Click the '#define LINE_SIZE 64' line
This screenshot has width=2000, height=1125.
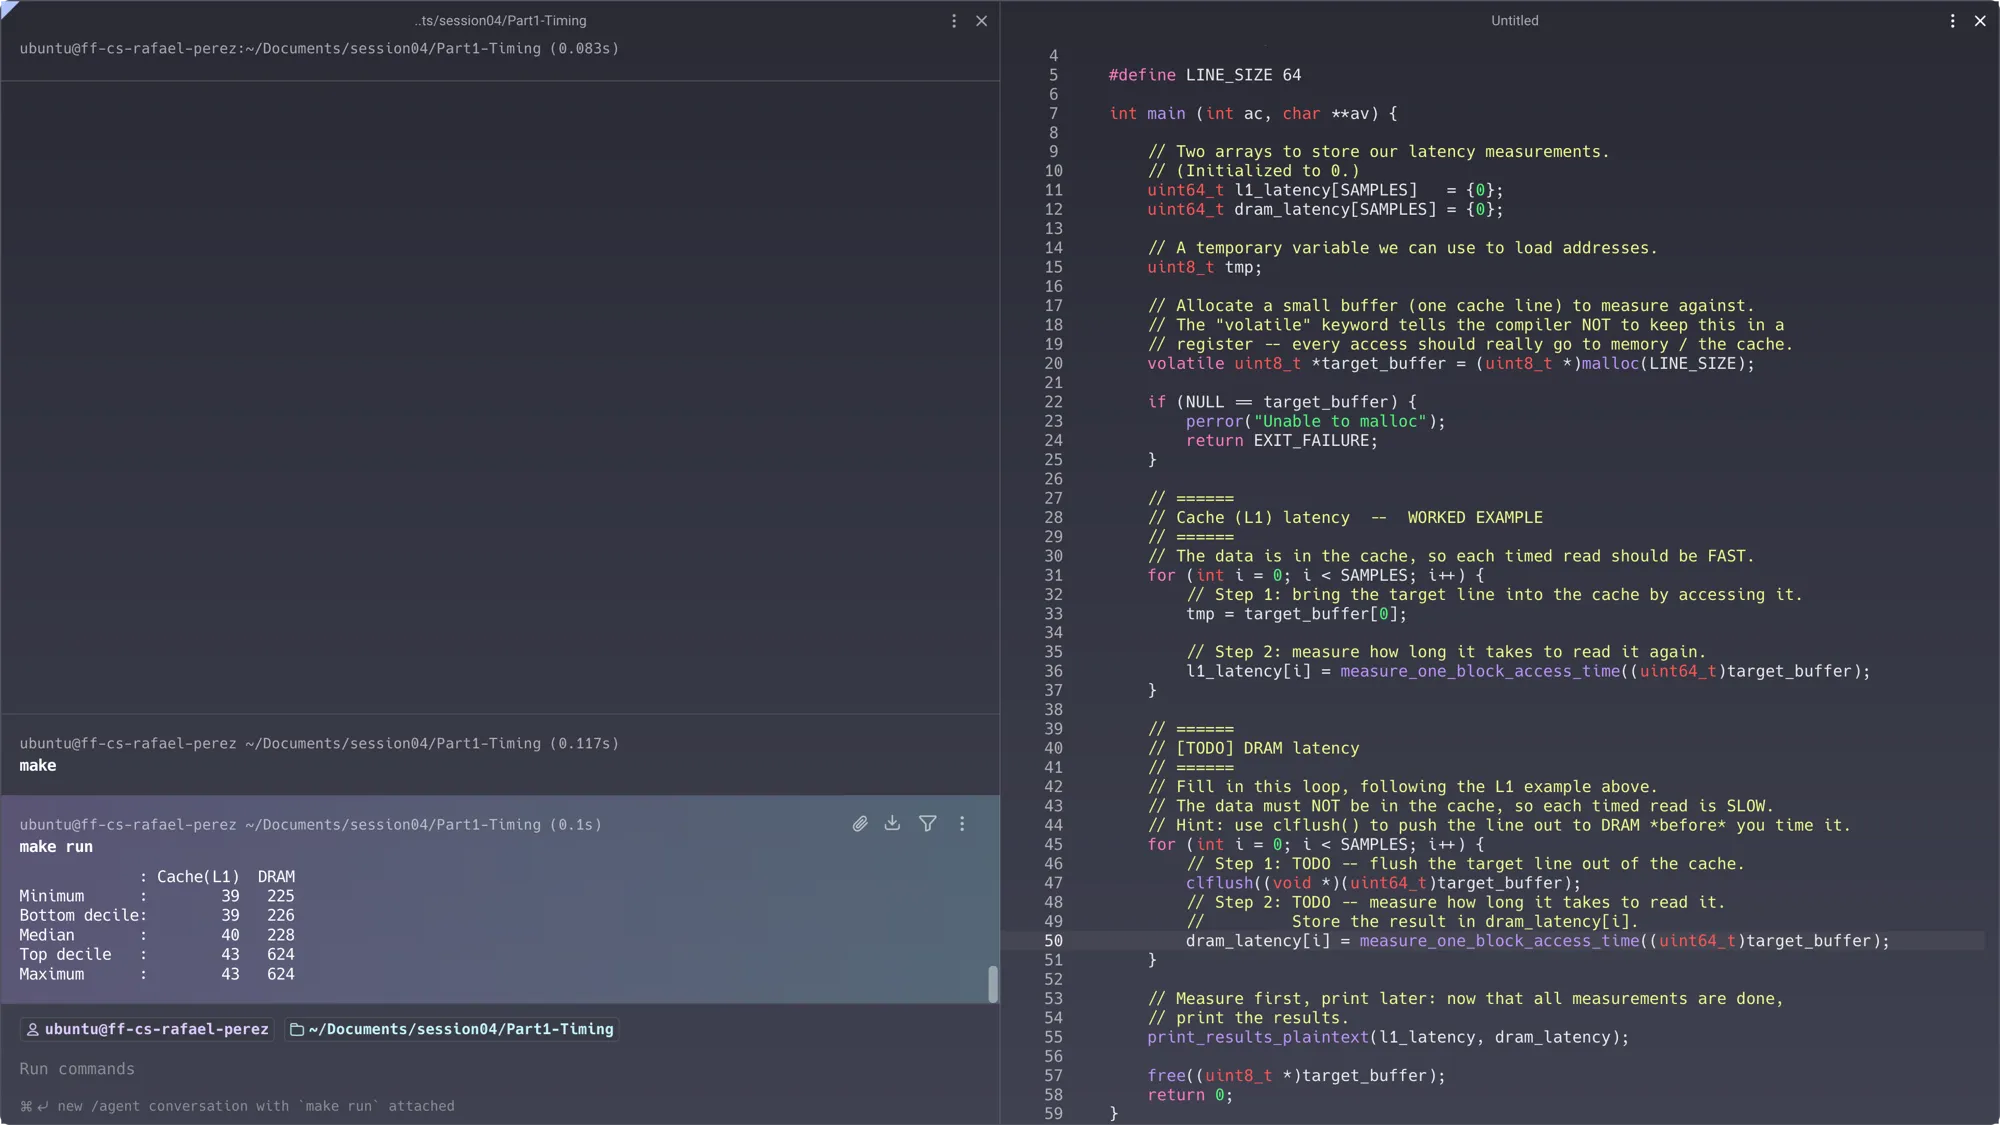pos(1205,75)
